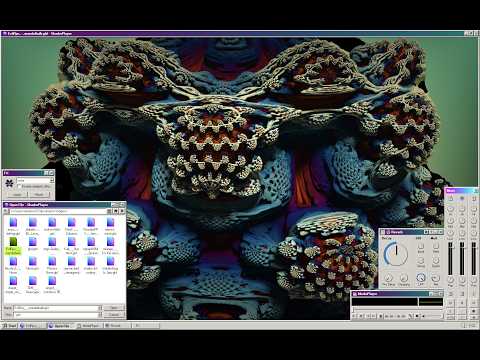Viewport: 480px width, 360px height.
Task: Click the path field in OpenFile window
Action: point(58,211)
